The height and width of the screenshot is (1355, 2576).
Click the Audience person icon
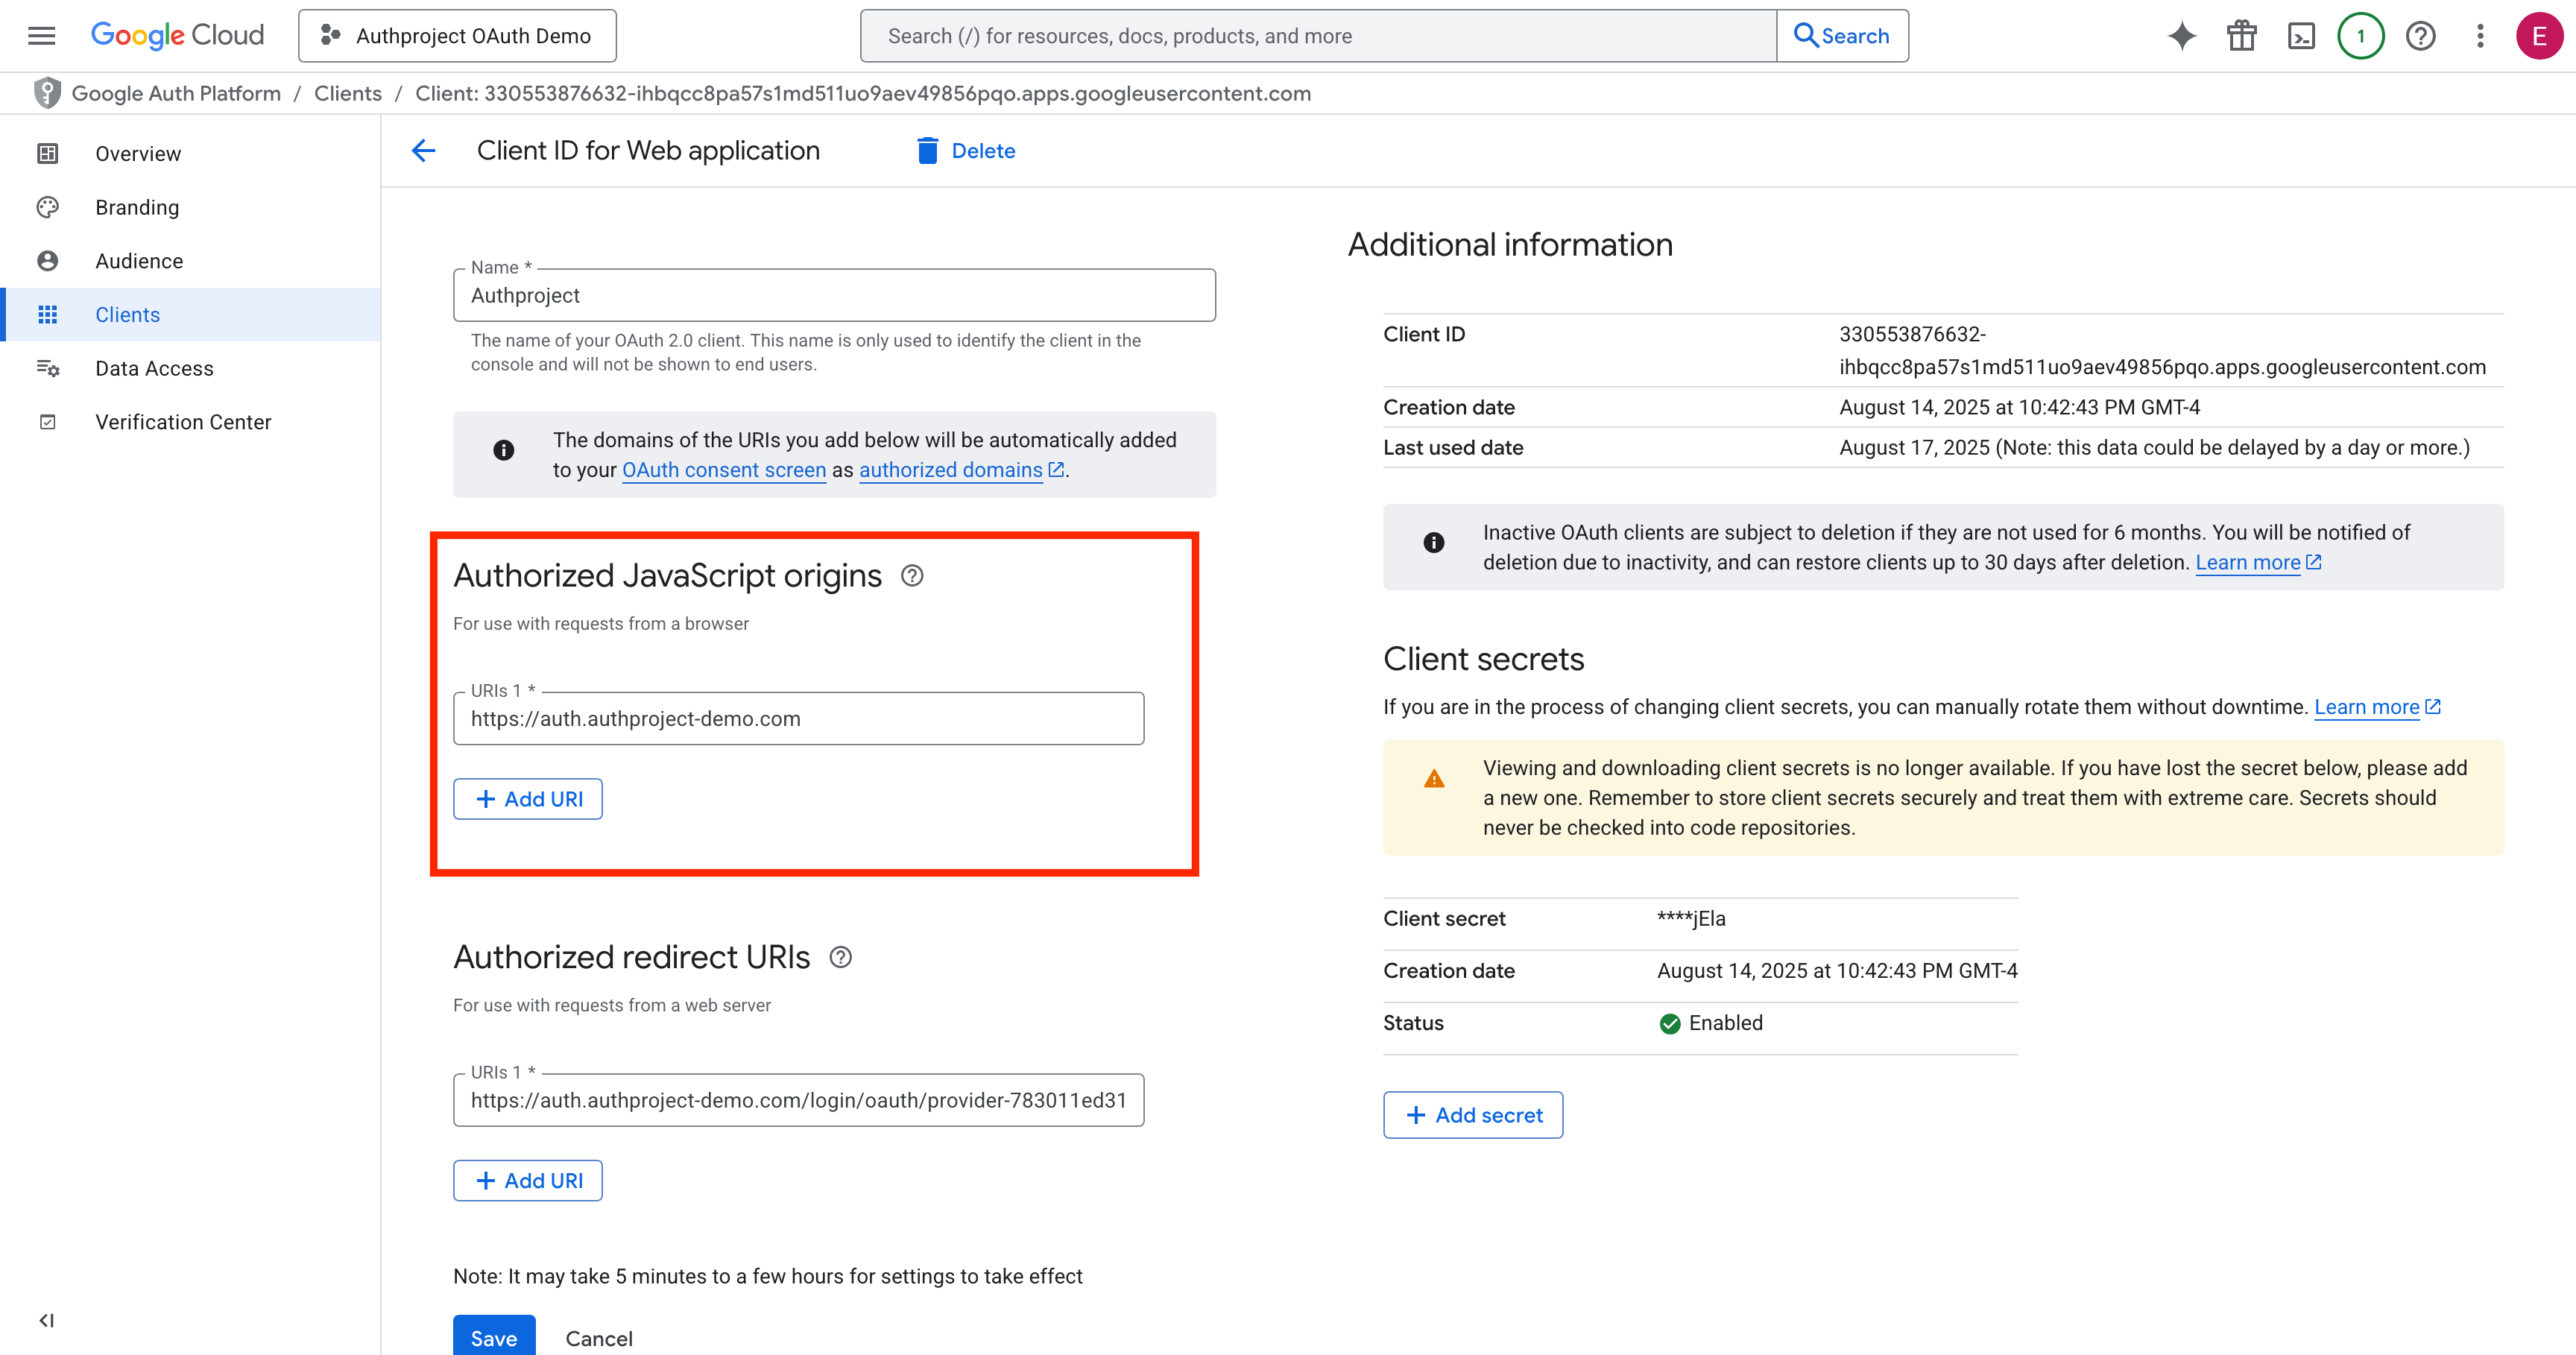(x=47, y=261)
